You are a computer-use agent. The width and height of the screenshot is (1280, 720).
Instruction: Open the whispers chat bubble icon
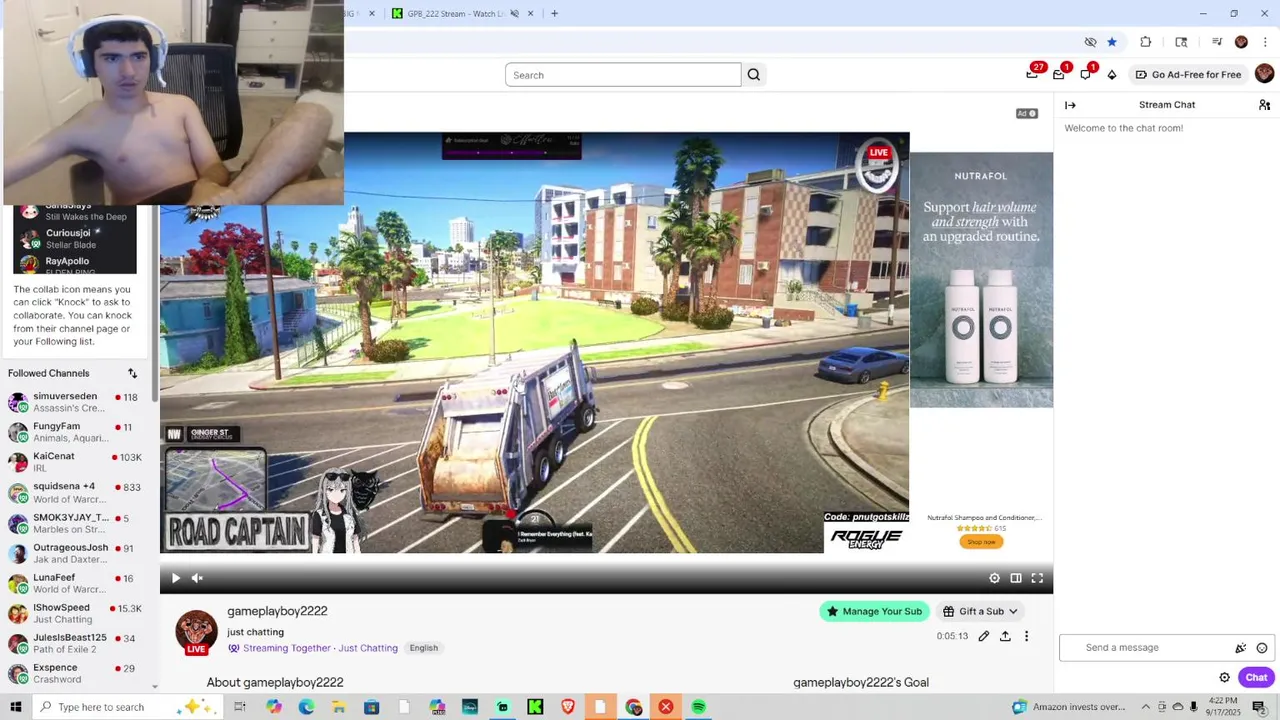tap(1086, 74)
